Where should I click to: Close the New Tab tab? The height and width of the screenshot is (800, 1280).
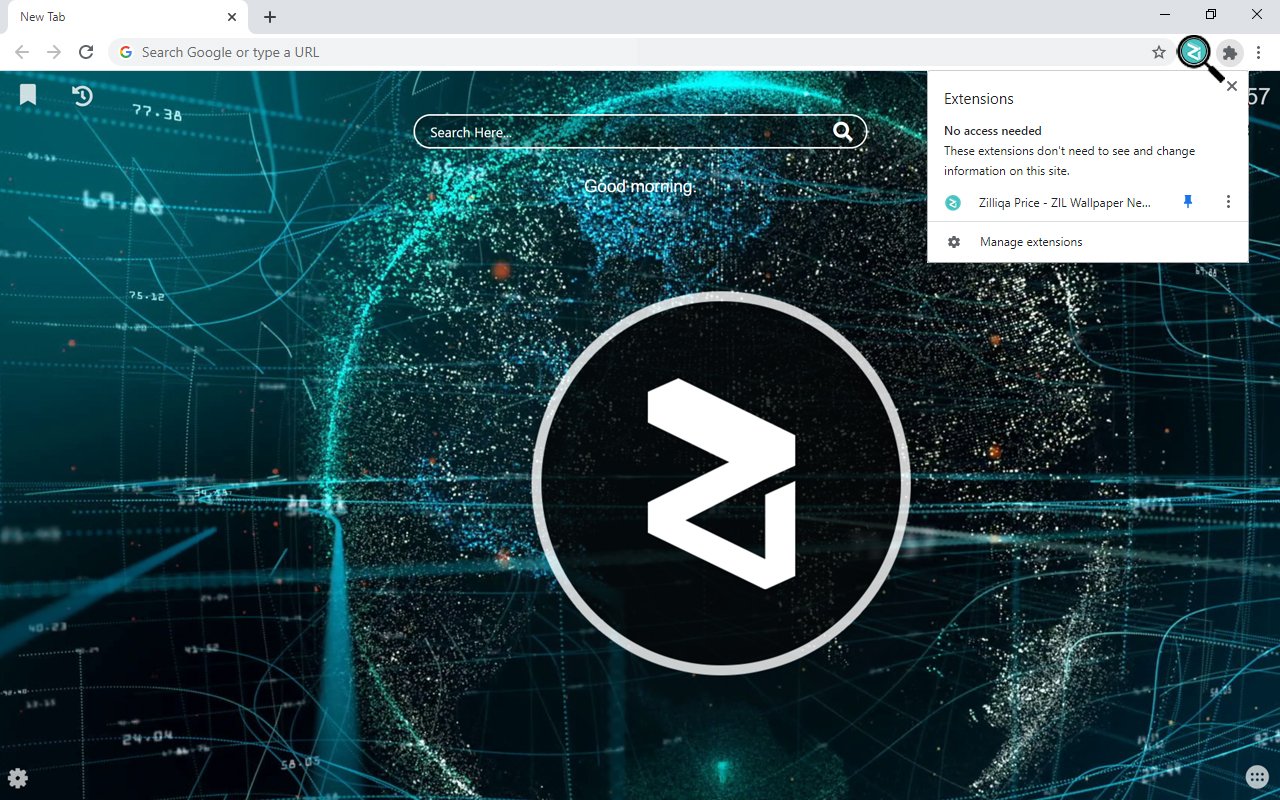(x=231, y=17)
